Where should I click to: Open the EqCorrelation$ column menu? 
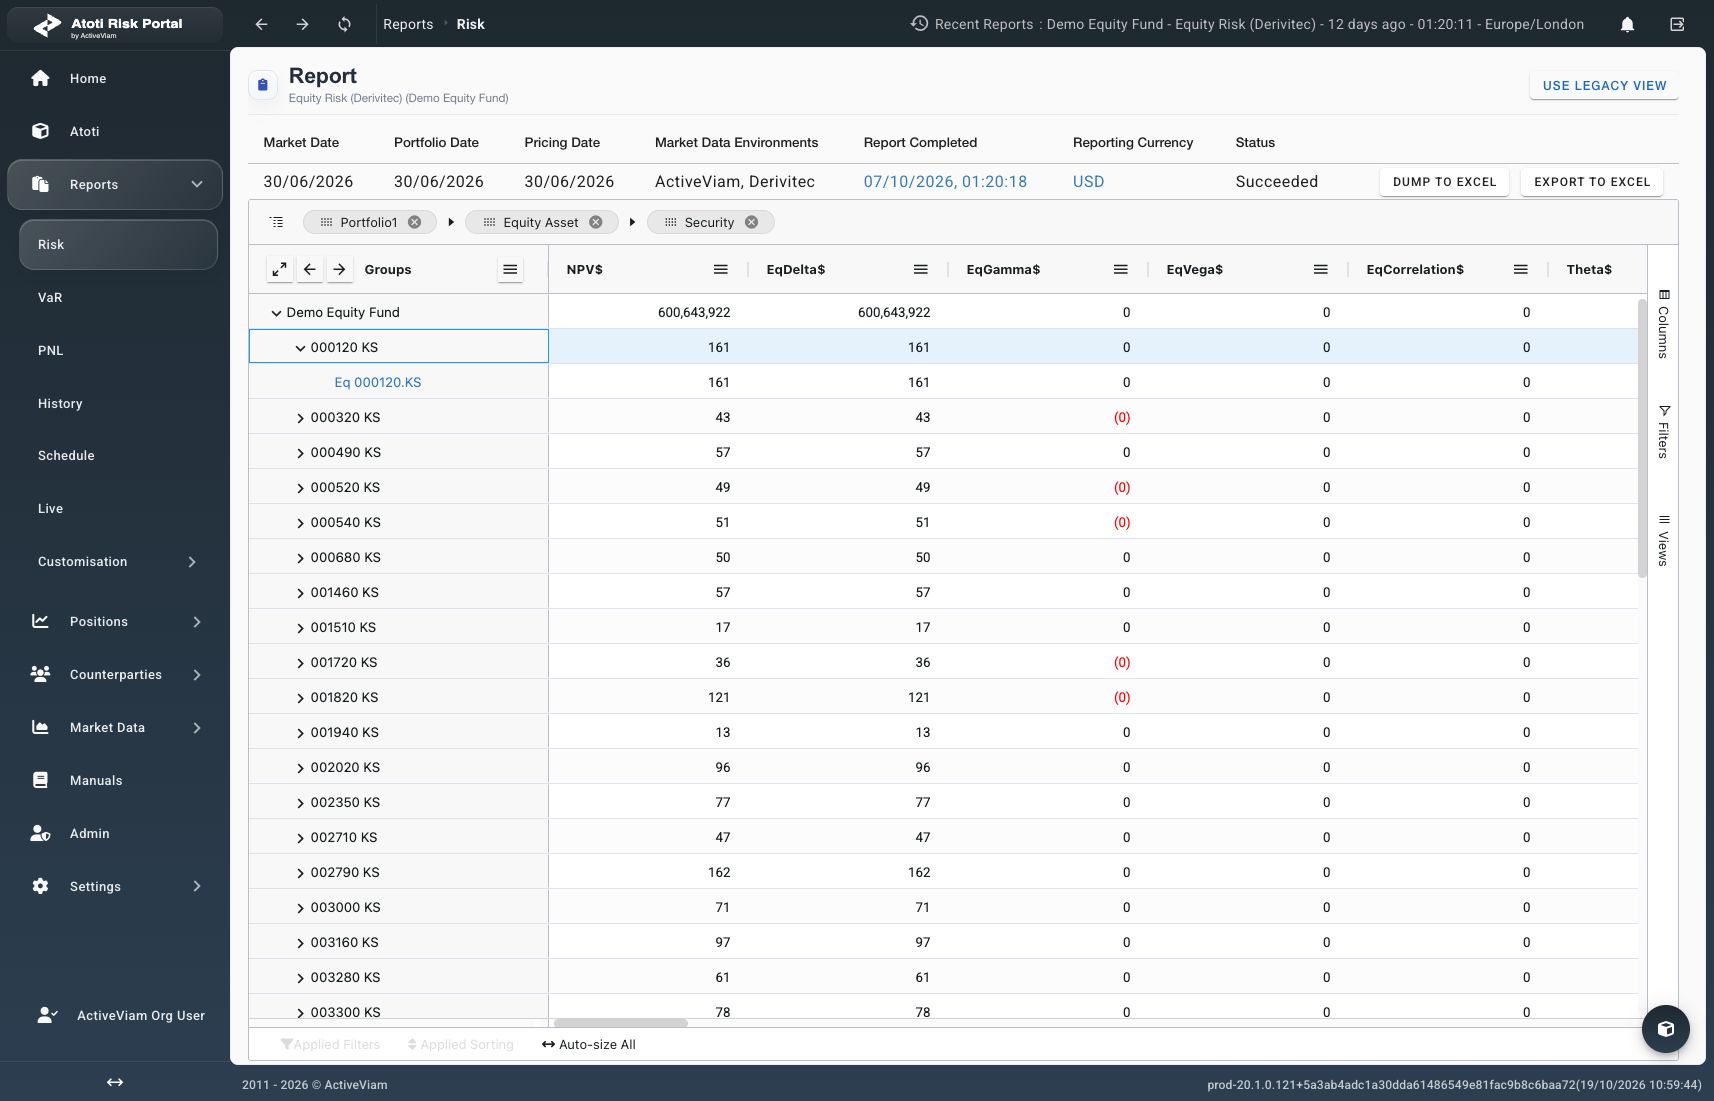[1520, 269]
